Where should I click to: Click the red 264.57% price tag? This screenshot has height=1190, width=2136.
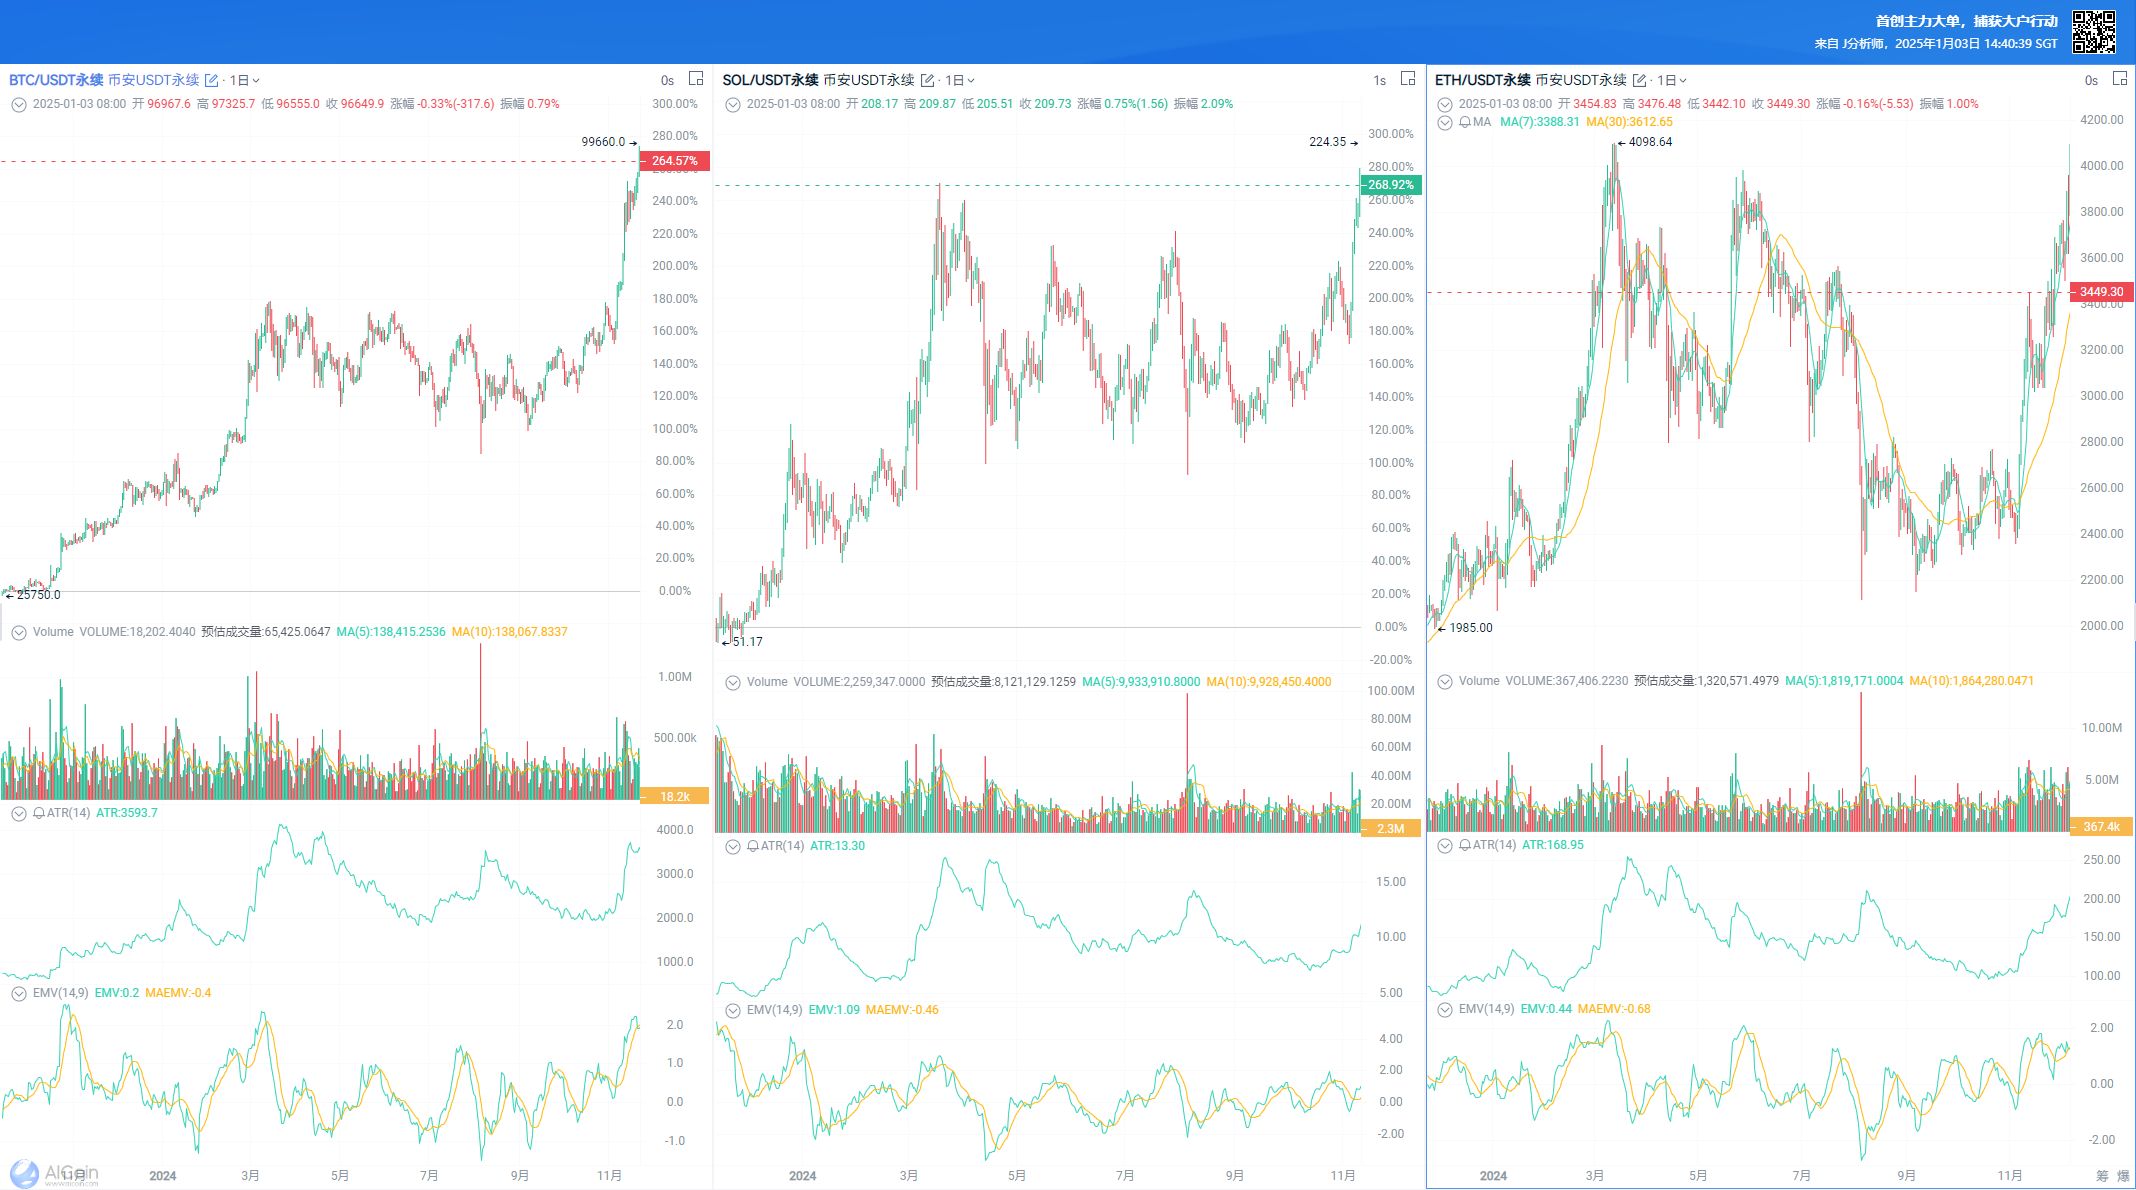[675, 161]
